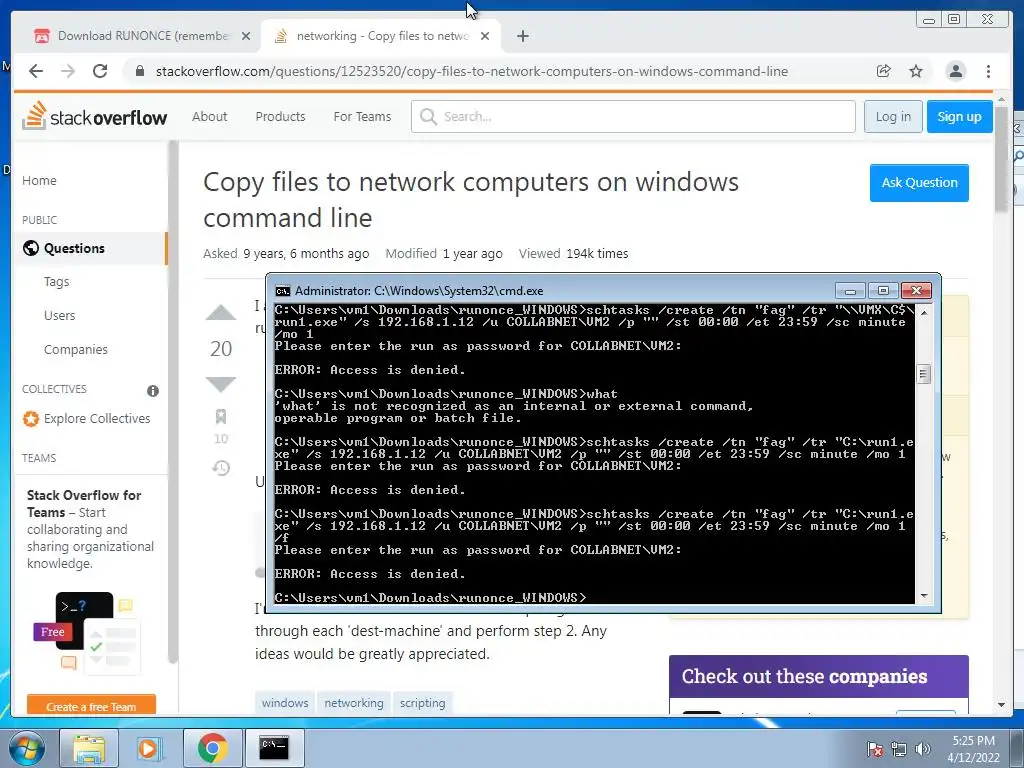Open the About menu link

pos(210,116)
